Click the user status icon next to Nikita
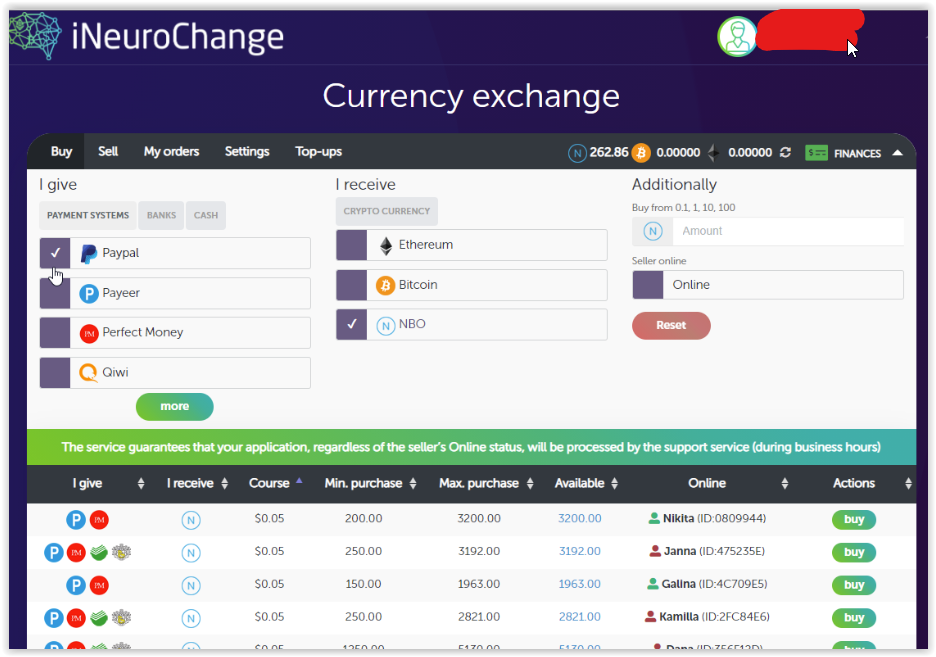936x657 pixels. tap(654, 518)
